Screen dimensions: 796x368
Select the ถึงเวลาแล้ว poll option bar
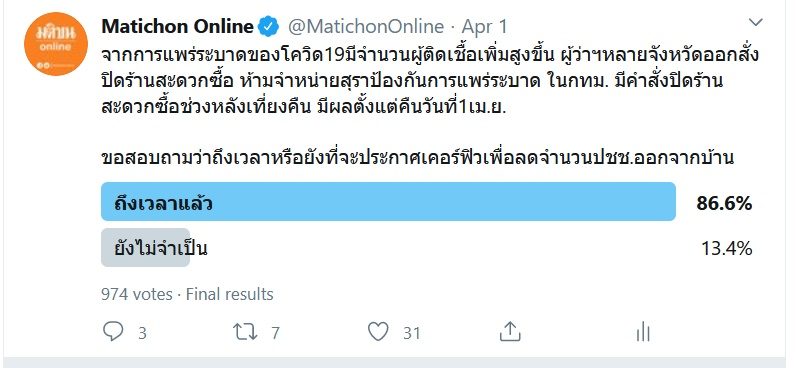388,202
